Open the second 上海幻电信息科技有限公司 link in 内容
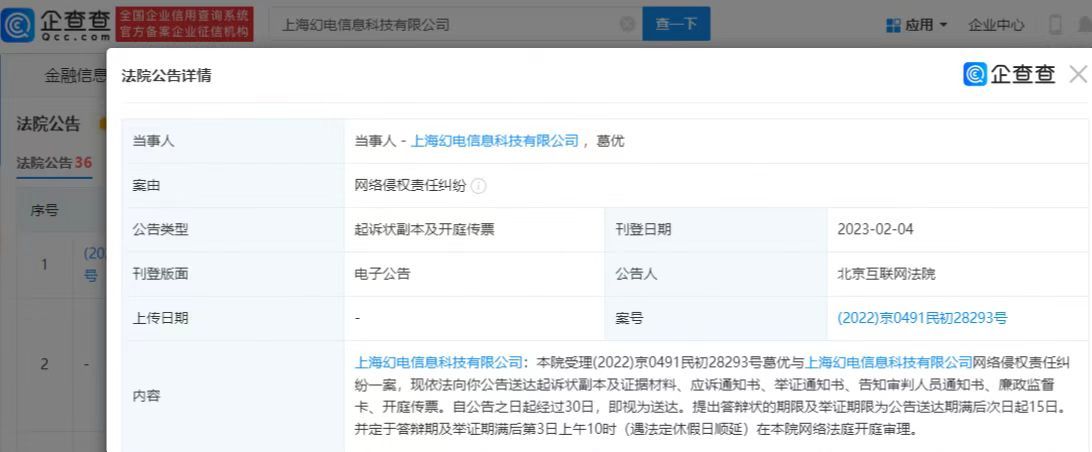The image size is (1092, 452). tap(889, 362)
